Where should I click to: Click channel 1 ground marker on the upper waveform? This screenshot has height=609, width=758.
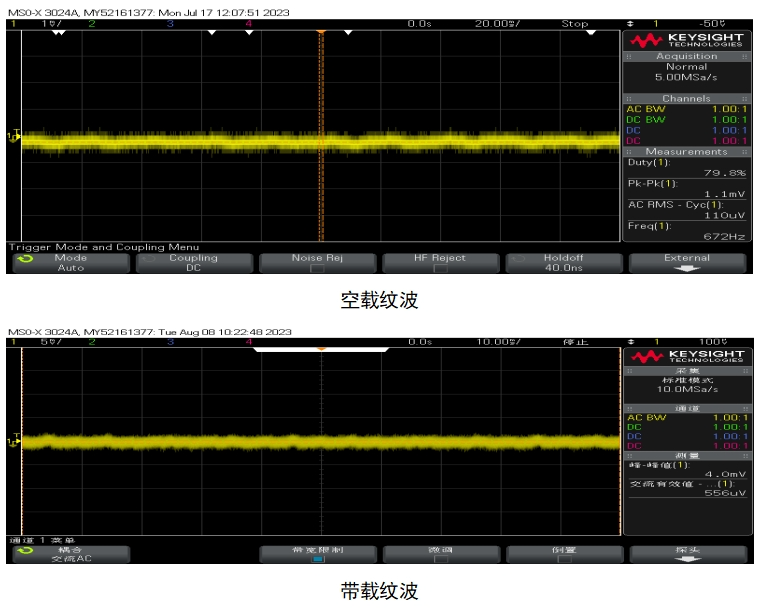(x=13, y=137)
